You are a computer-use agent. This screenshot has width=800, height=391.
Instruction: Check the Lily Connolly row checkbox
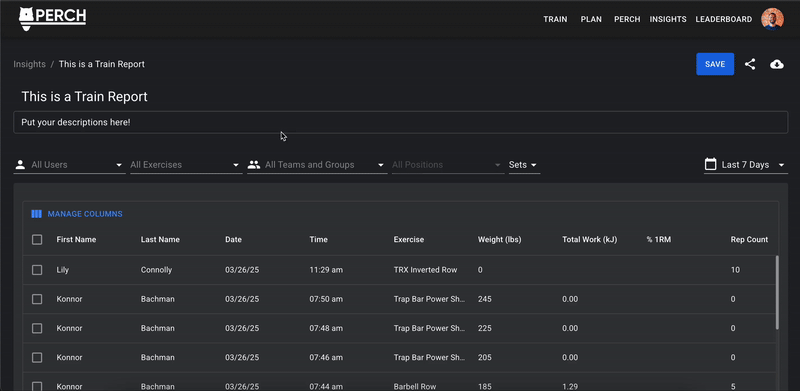coord(37,270)
